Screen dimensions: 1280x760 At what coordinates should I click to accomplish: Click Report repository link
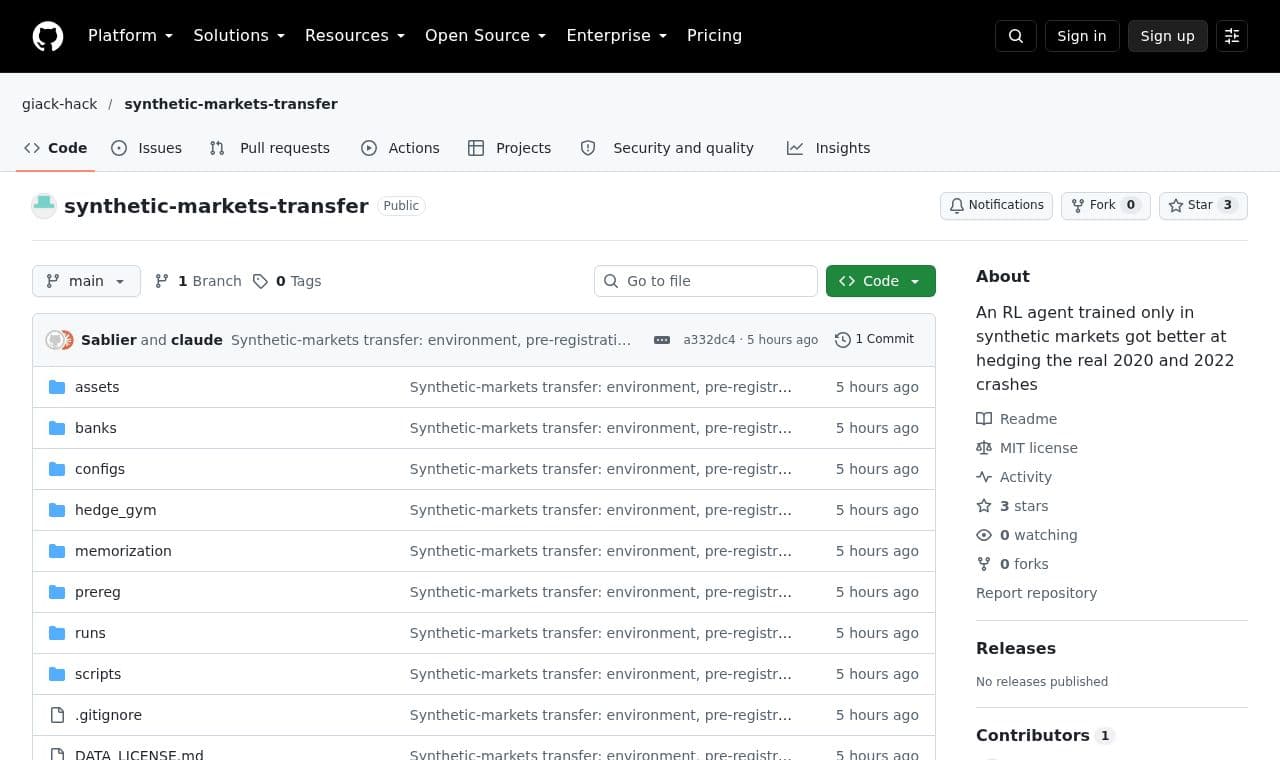pyautogui.click(x=1036, y=593)
